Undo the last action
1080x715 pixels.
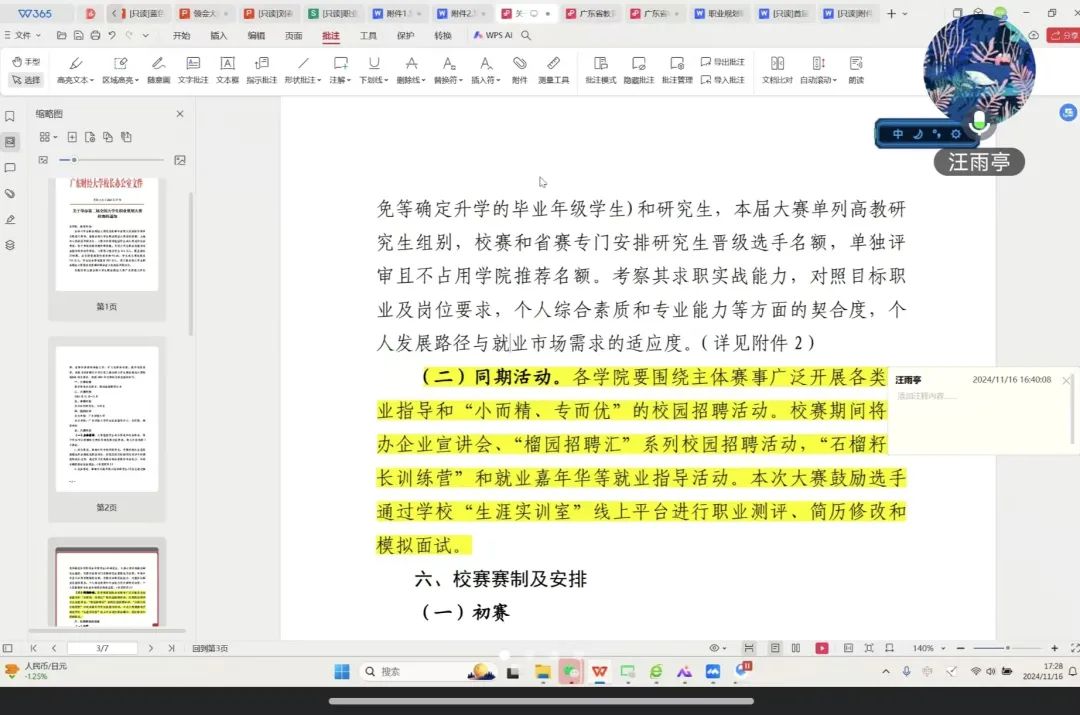[x=112, y=35]
